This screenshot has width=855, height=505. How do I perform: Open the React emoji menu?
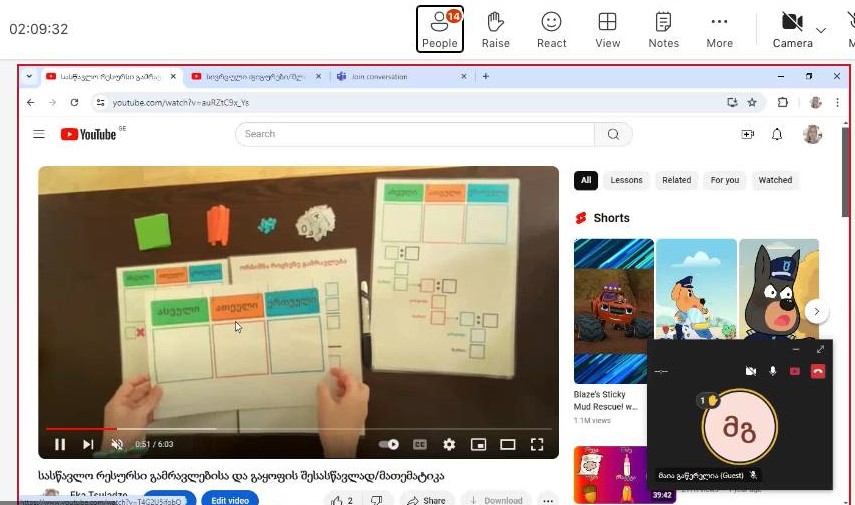coord(551,29)
